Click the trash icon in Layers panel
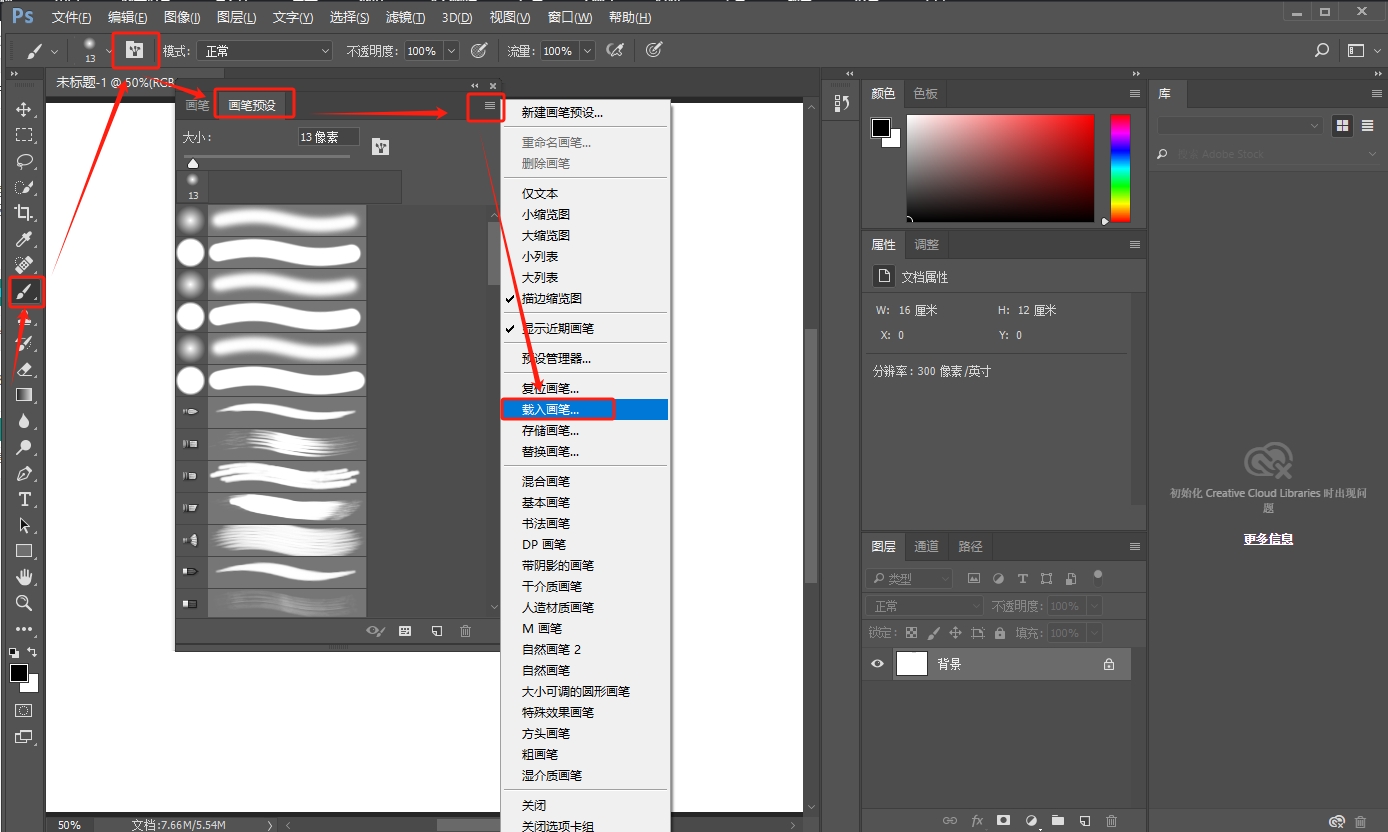 (1111, 821)
